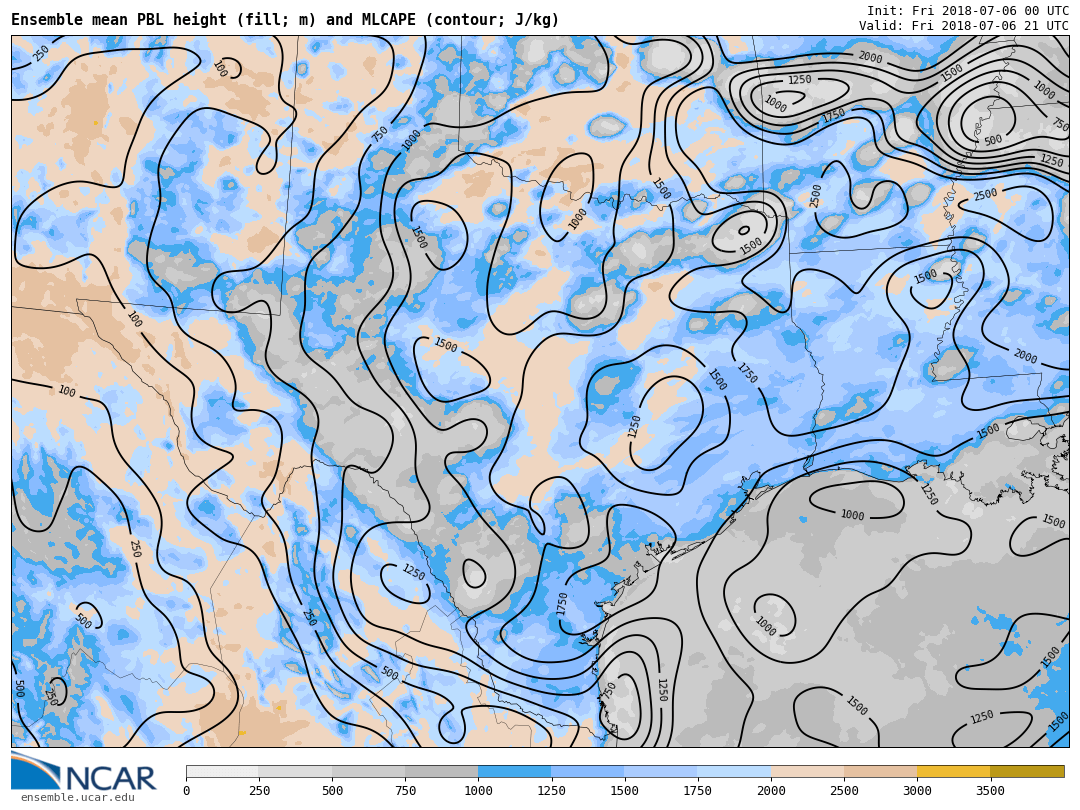This screenshot has width=1080, height=810.
Task: Pick the 2500–3000 tan colorbar swatch
Action: coord(880,772)
